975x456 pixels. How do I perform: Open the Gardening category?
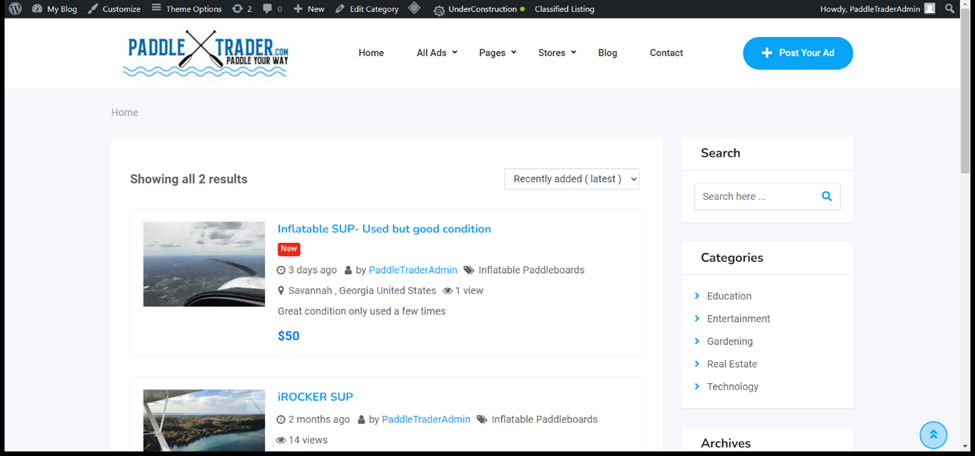click(x=729, y=342)
